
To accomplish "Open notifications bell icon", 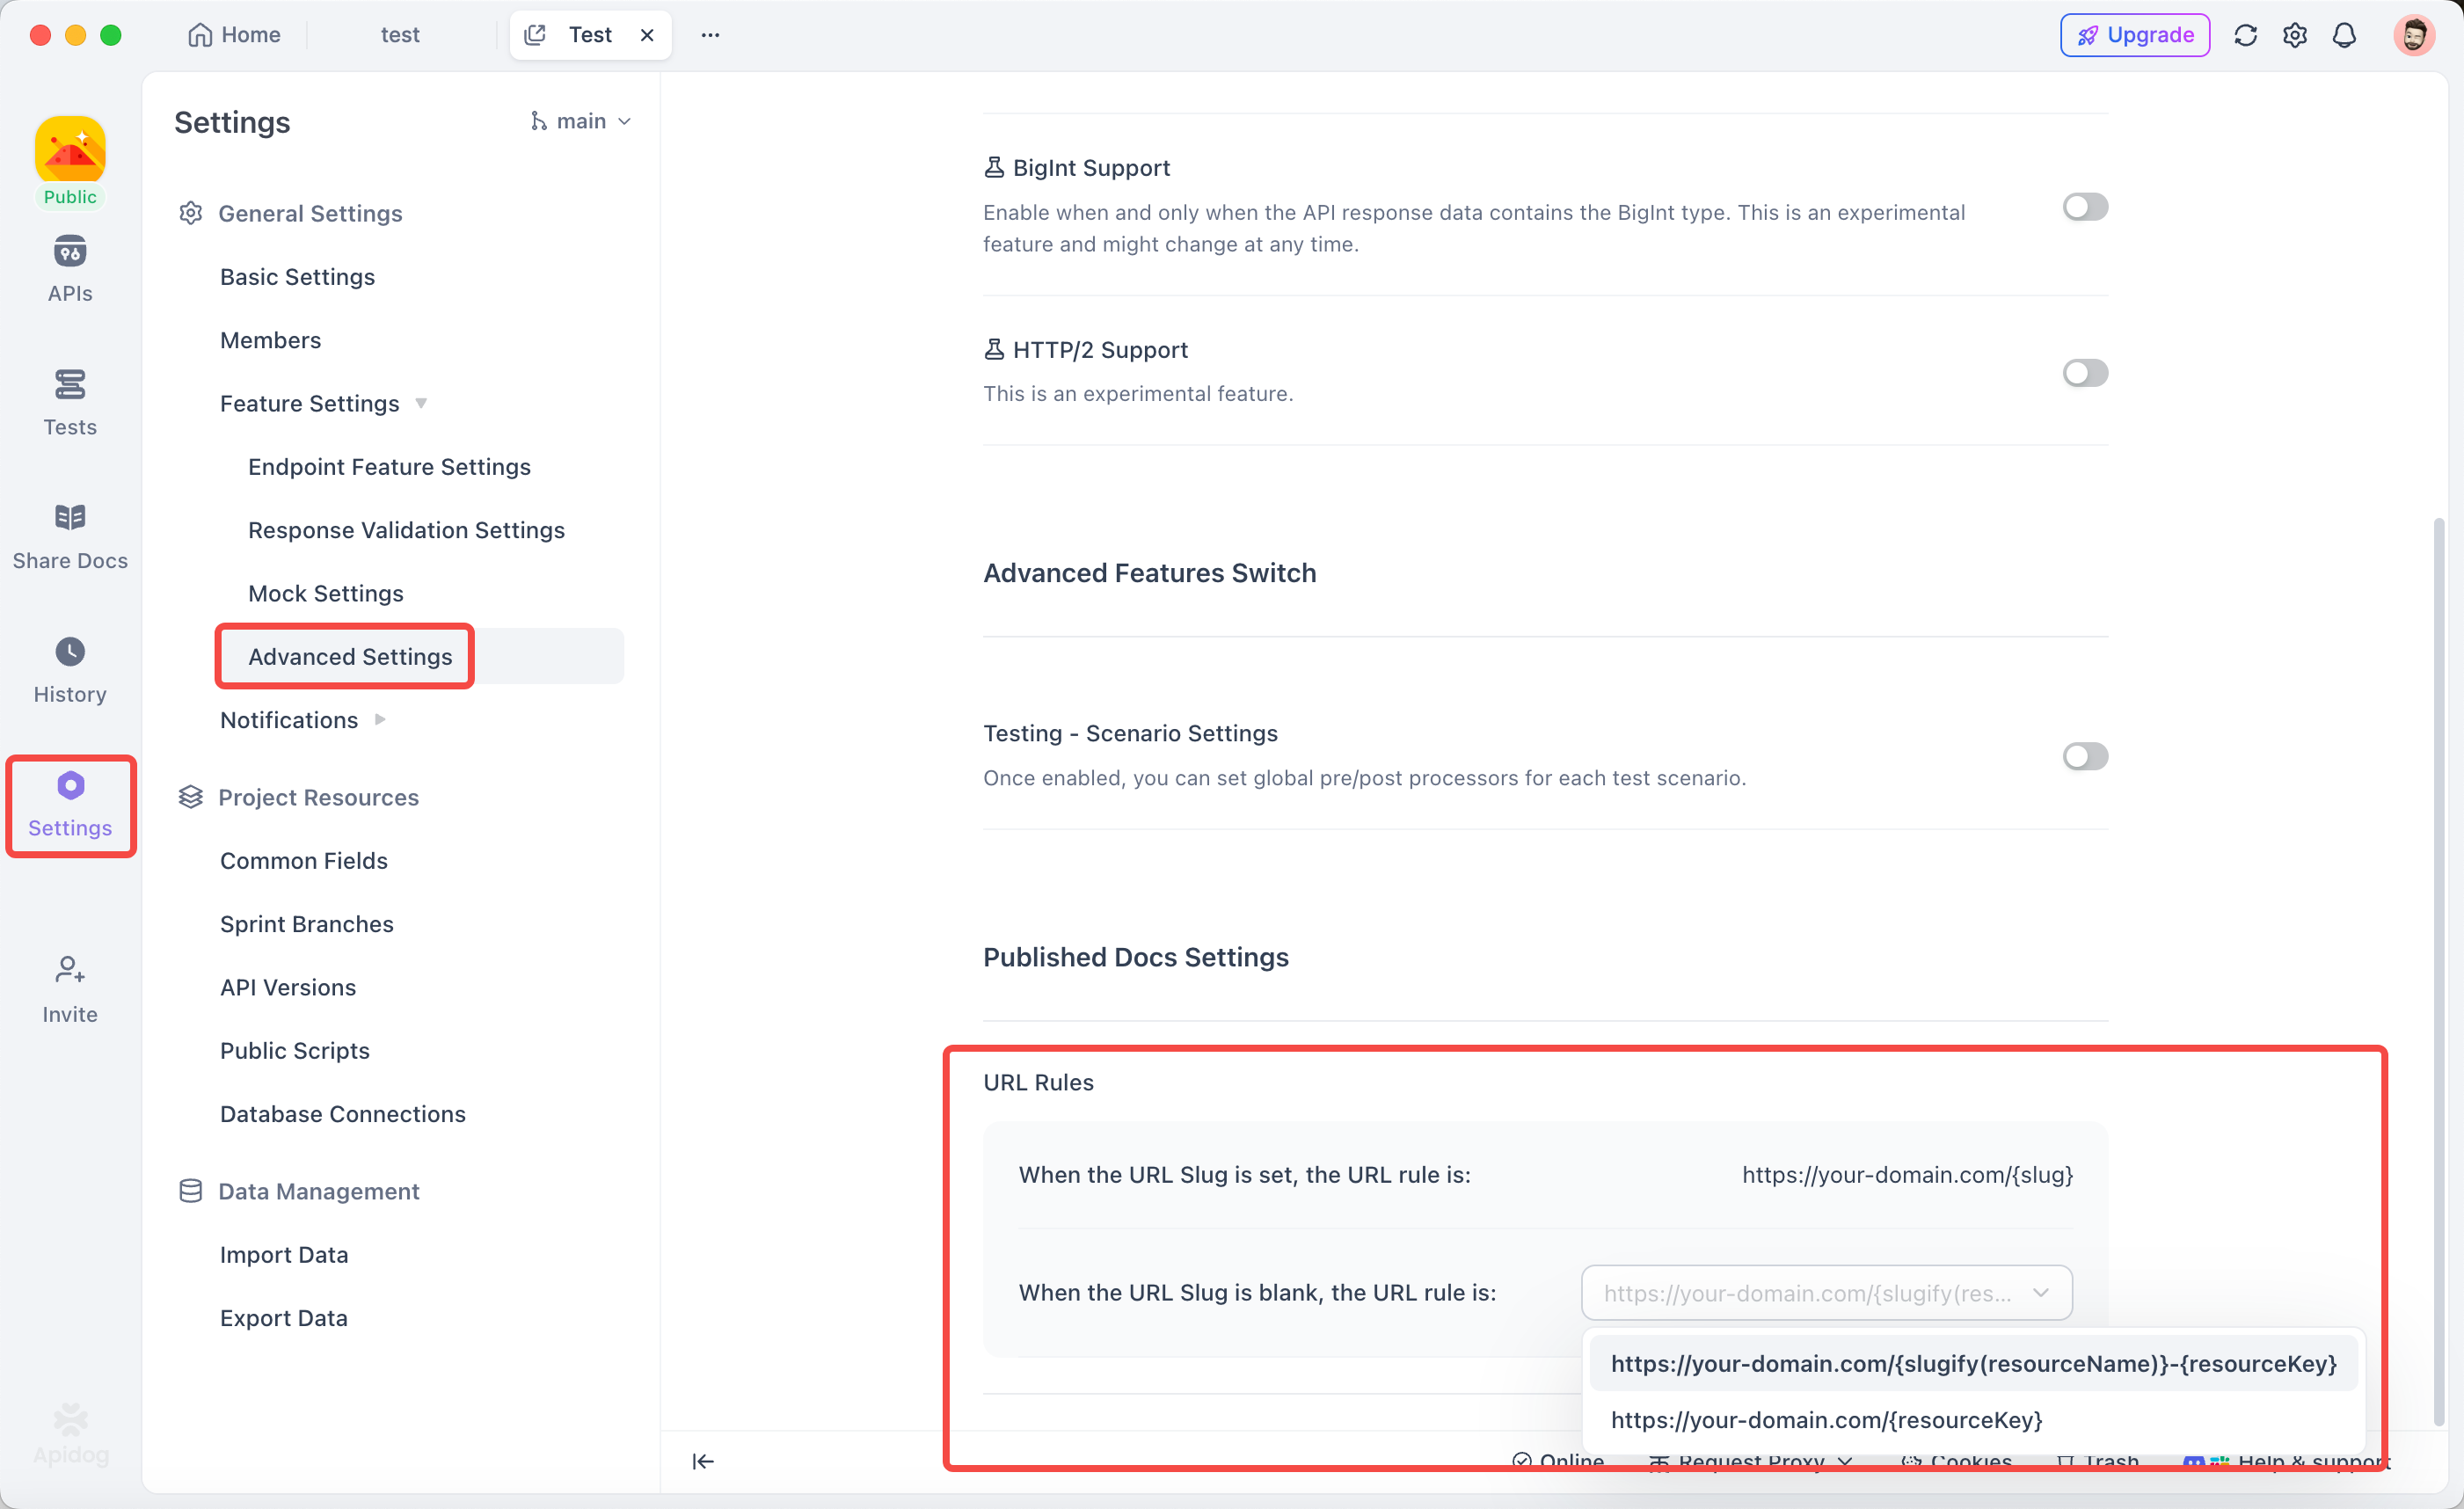I will tap(2344, 35).
